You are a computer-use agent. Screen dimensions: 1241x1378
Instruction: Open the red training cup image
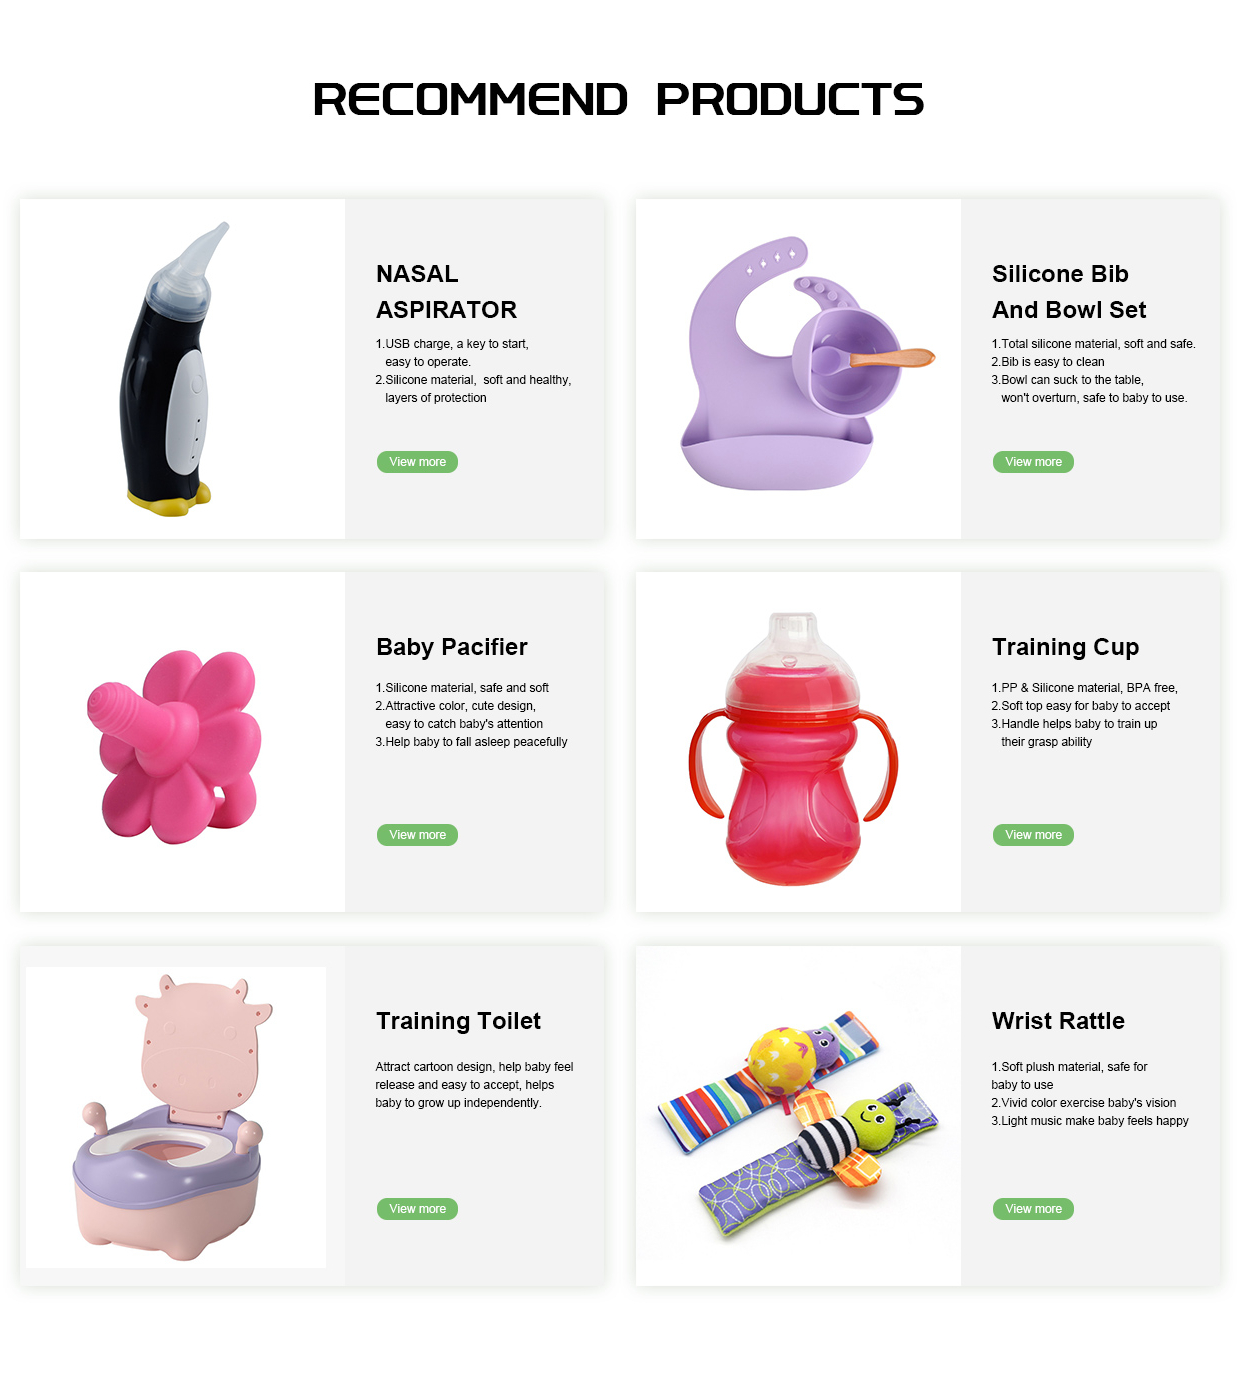(x=798, y=742)
